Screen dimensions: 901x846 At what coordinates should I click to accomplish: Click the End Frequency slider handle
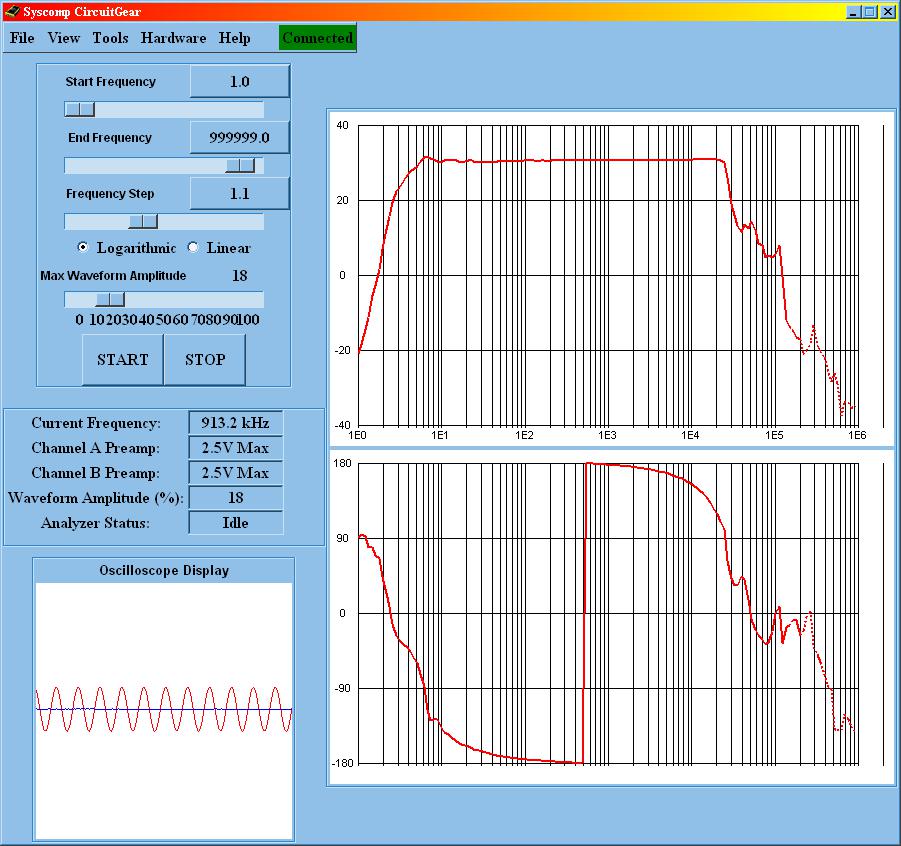[x=240, y=165]
